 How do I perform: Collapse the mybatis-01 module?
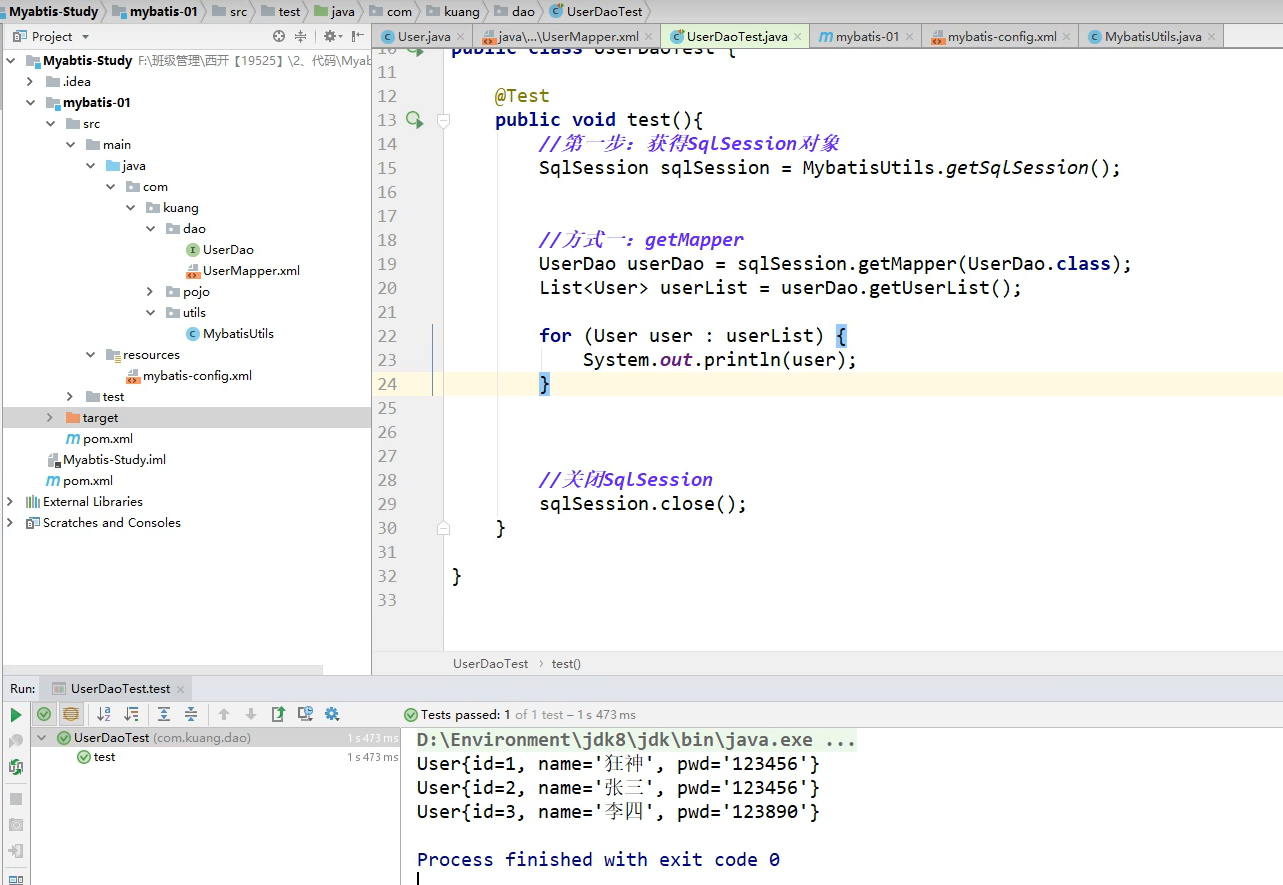click(x=30, y=102)
